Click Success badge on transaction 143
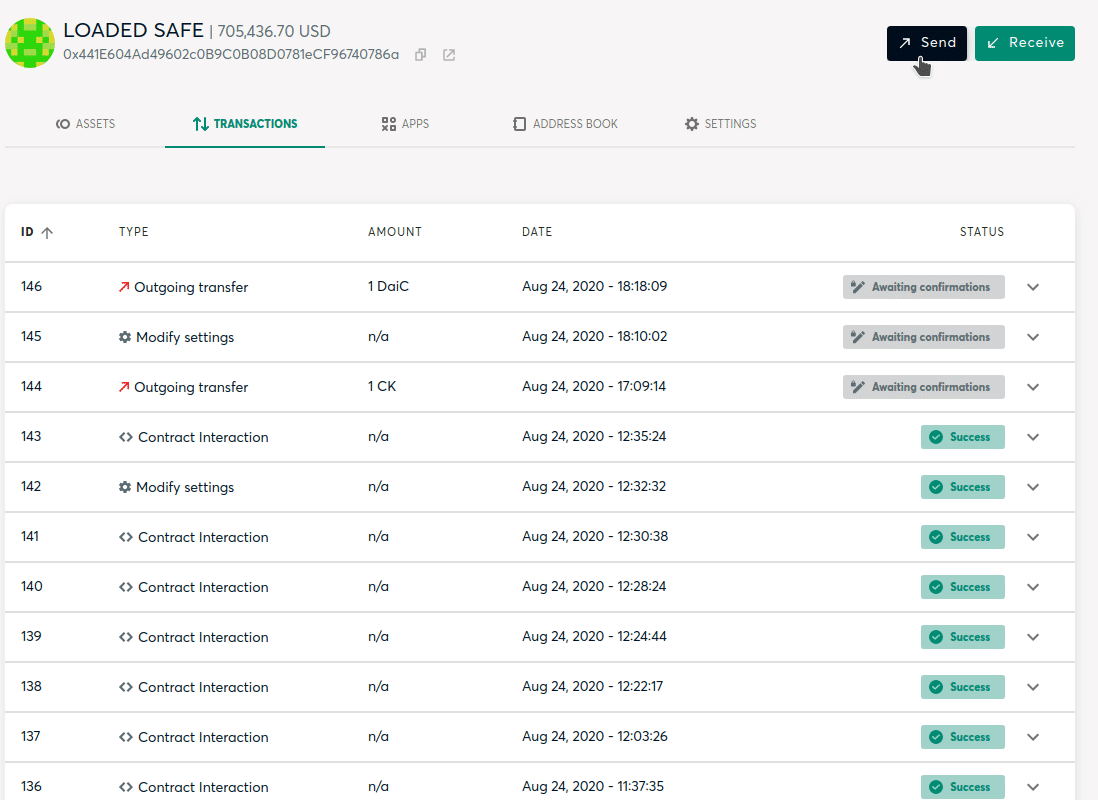Viewport: 1098px width, 800px height. (x=963, y=437)
